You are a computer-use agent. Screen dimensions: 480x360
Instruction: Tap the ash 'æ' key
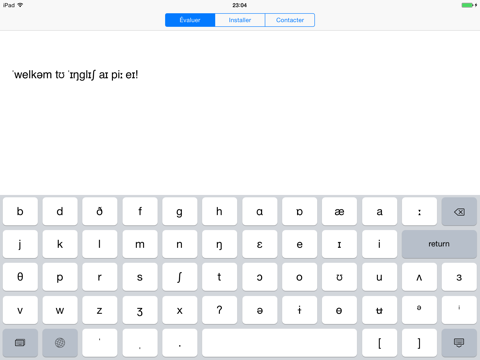click(339, 211)
